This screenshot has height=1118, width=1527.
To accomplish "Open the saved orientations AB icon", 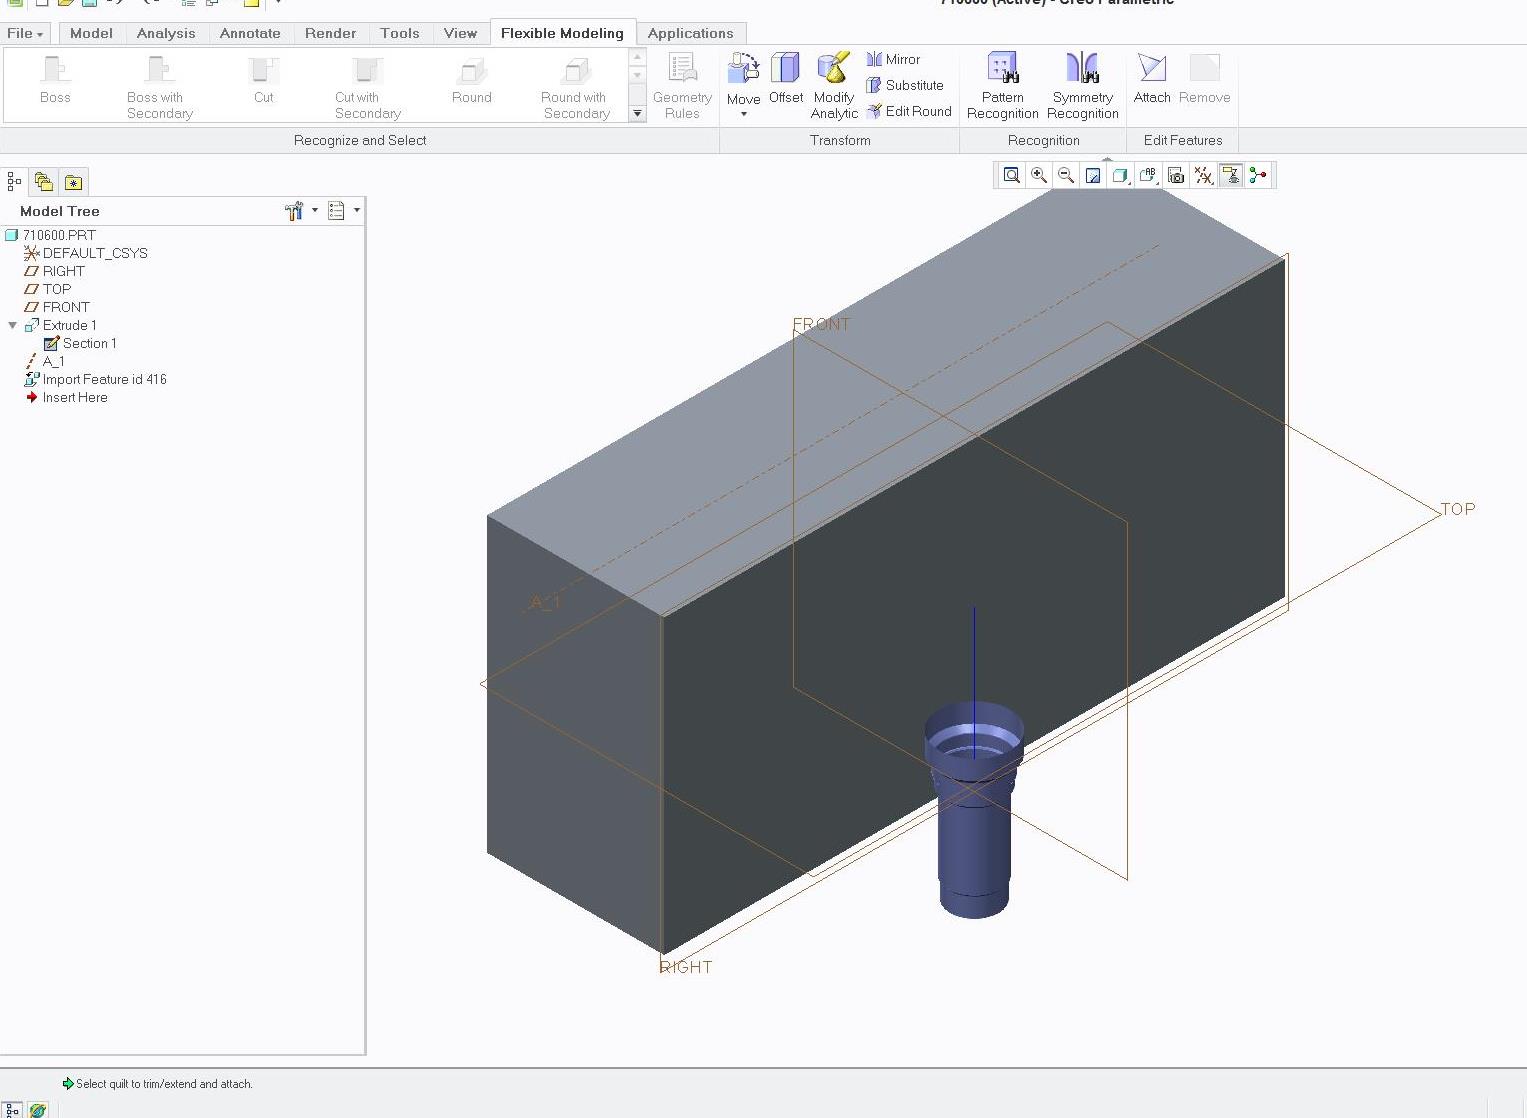I will point(1148,175).
